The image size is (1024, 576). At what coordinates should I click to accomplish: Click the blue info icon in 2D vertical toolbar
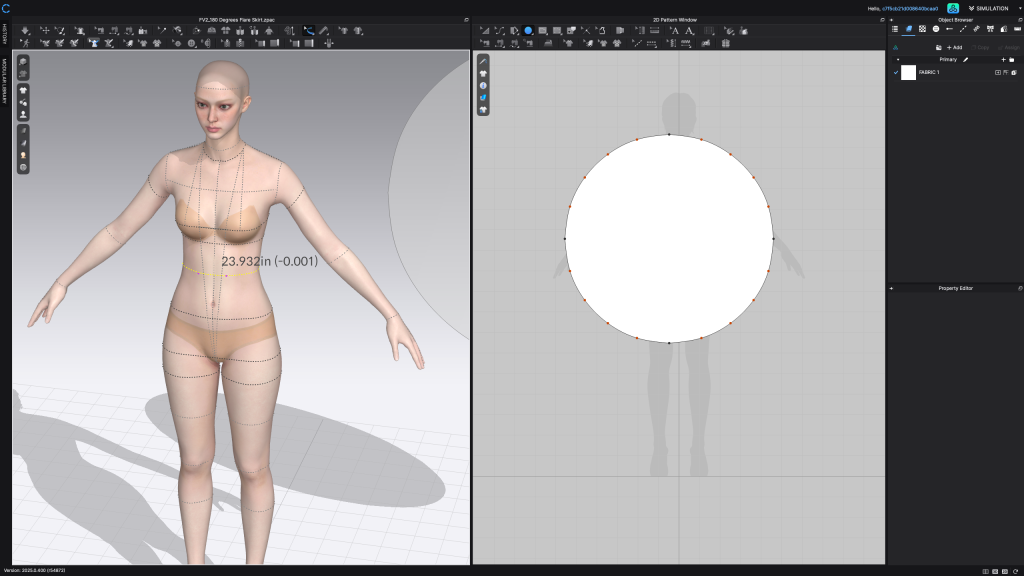point(483,86)
